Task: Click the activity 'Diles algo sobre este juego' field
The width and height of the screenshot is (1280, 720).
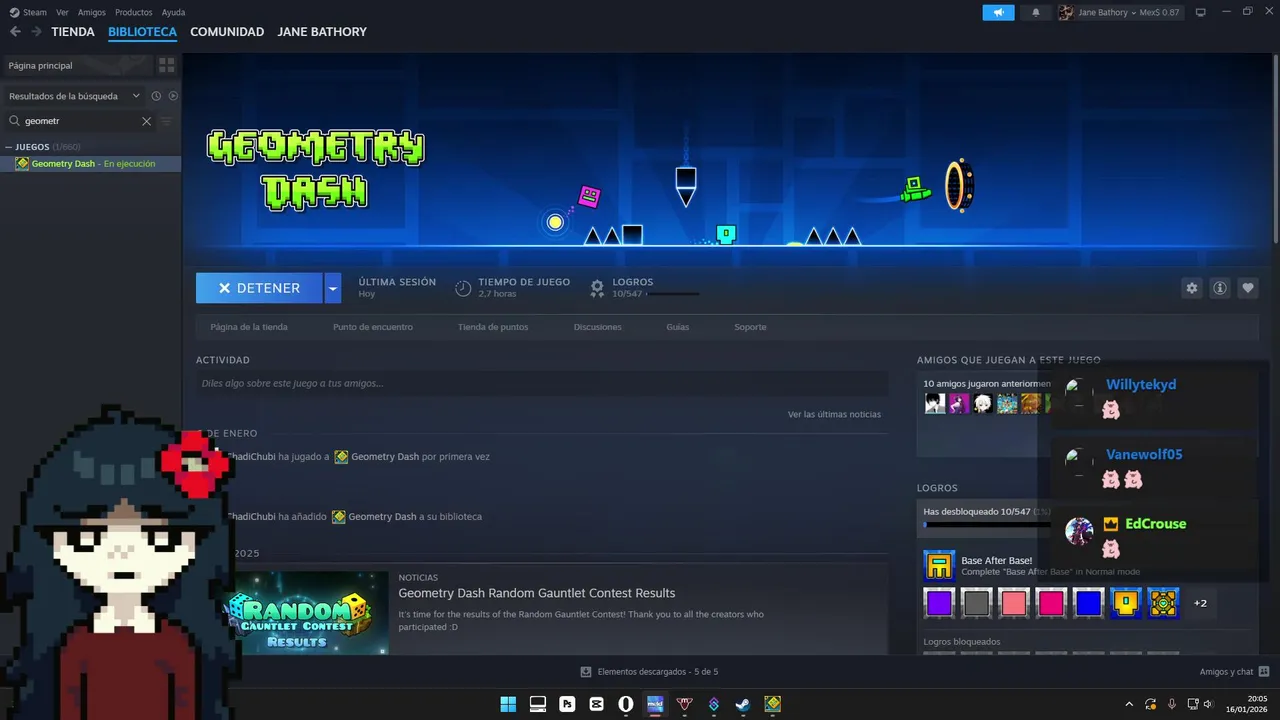Action: (x=542, y=383)
